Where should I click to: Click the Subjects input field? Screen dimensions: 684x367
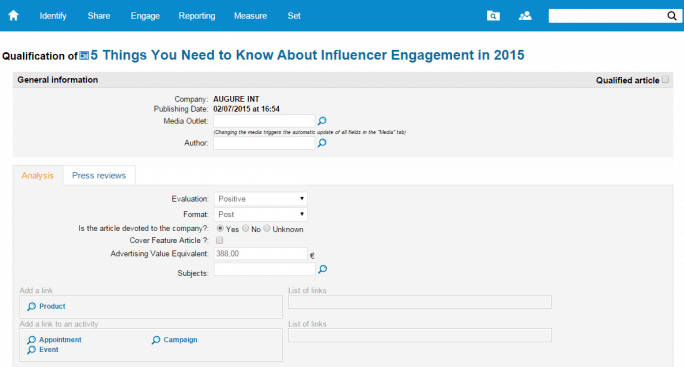point(264,269)
